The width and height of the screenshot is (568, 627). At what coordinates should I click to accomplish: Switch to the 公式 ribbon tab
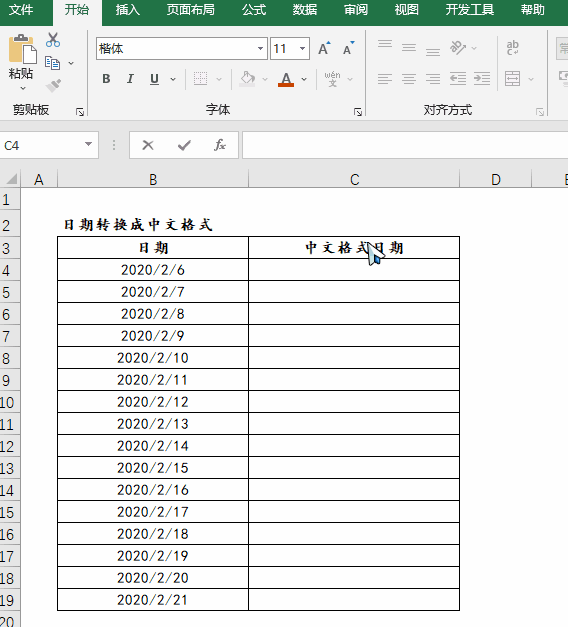pyautogui.click(x=254, y=10)
